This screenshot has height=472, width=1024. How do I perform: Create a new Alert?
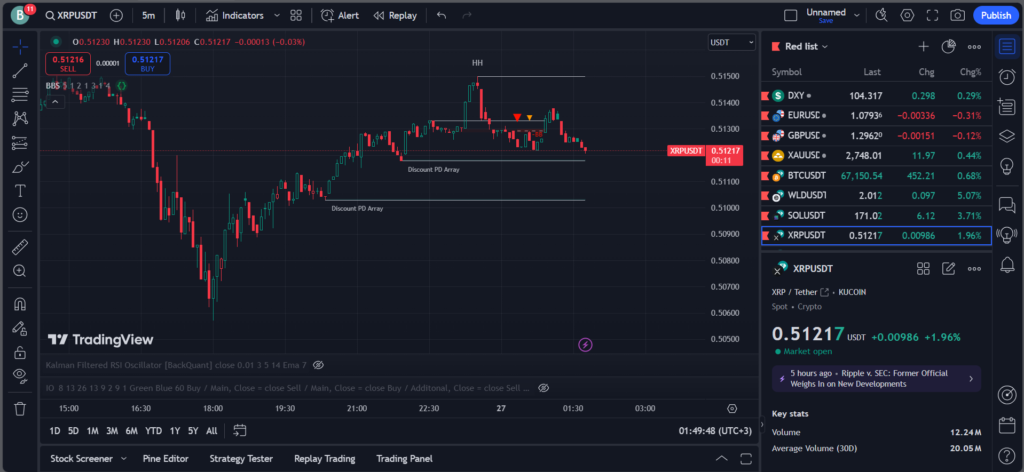pos(340,15)
